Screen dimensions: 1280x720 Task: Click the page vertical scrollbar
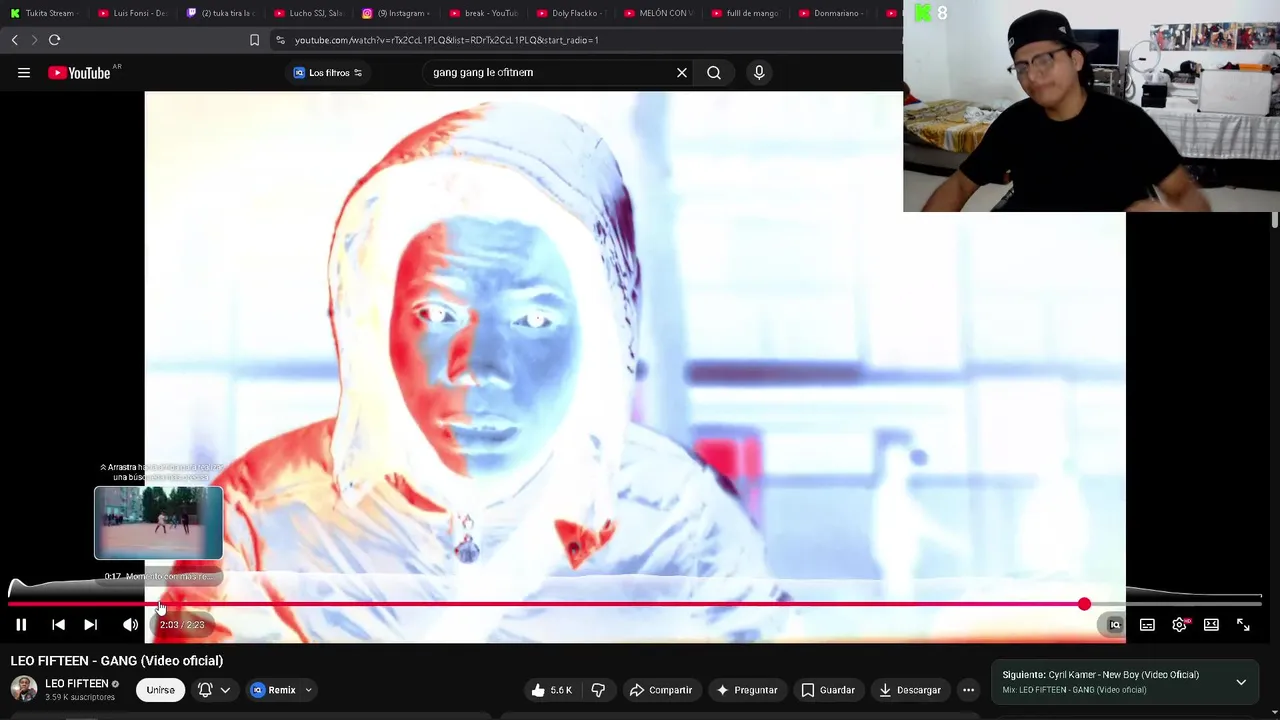point(1275,221)
